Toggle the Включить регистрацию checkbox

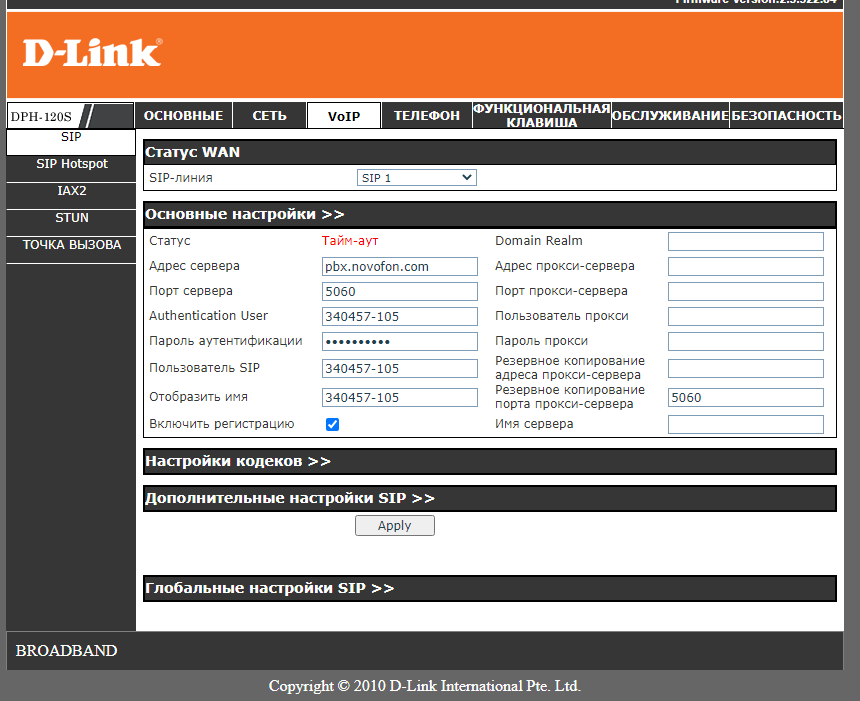click(333, 424)
